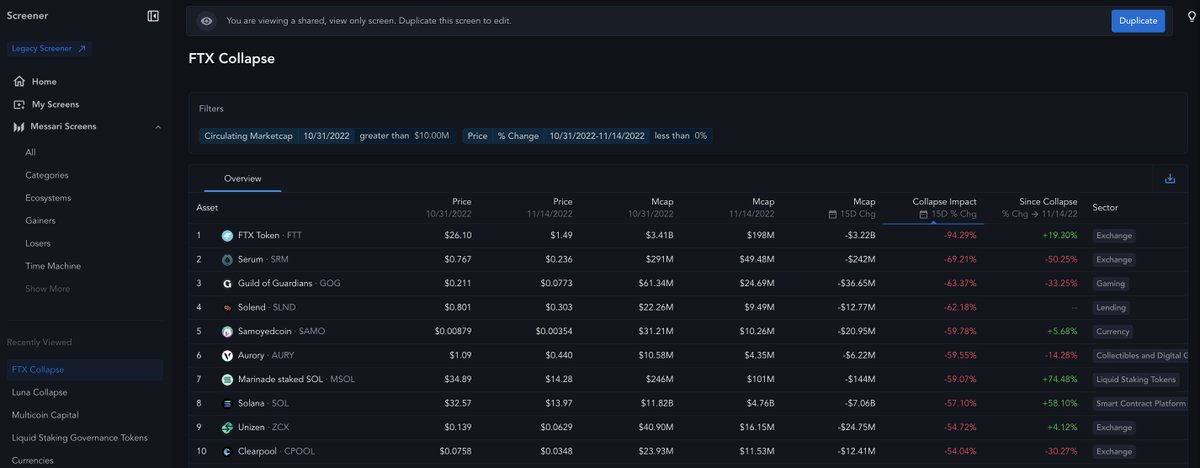Select Losers in sidebar

click(38, 243)
